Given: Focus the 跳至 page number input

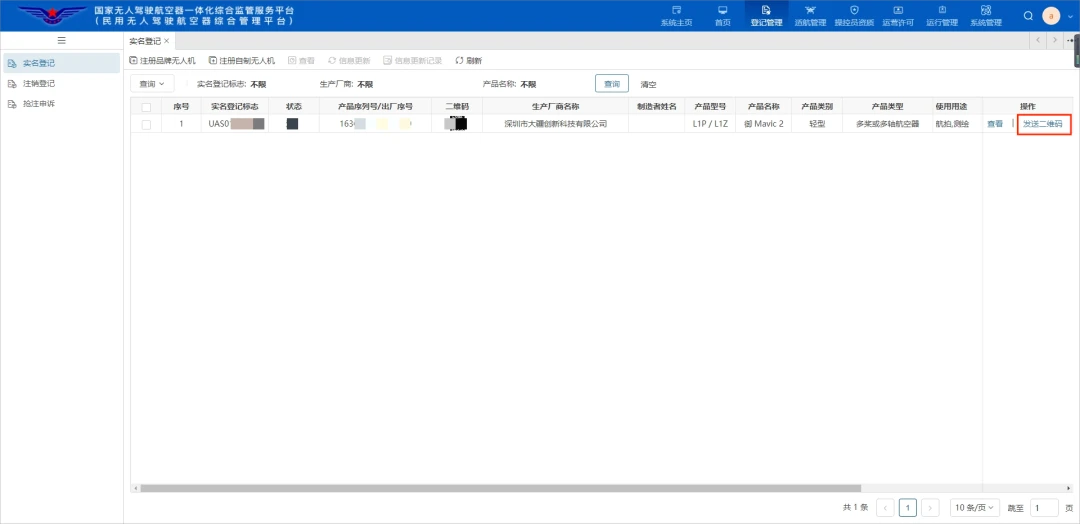Looking at the screenshot, I should pos(1044,508).
